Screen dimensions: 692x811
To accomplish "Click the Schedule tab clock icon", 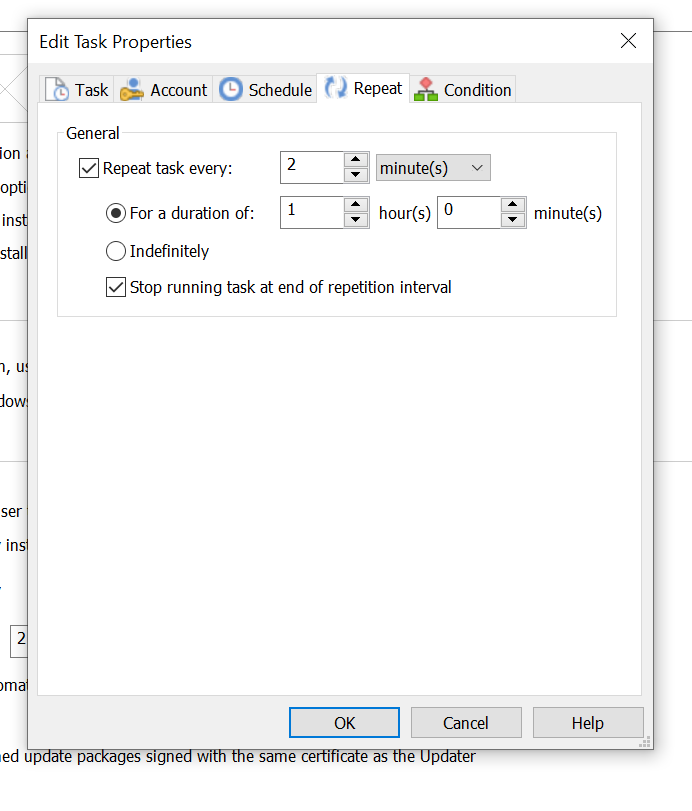I will (x=231, y=90).
